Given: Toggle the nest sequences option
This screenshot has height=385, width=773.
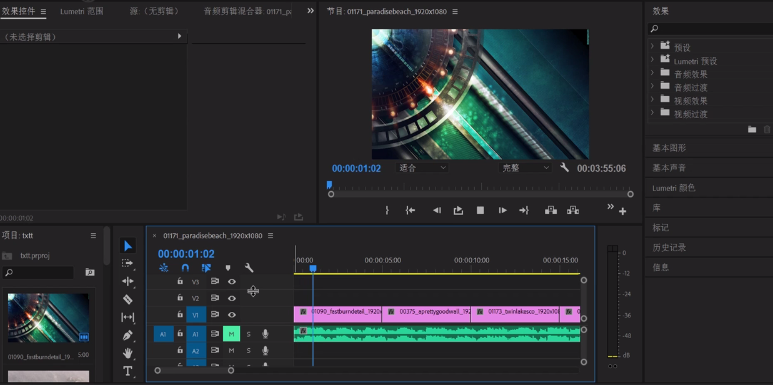Looking at the screenshot, I should click(164, 268).
